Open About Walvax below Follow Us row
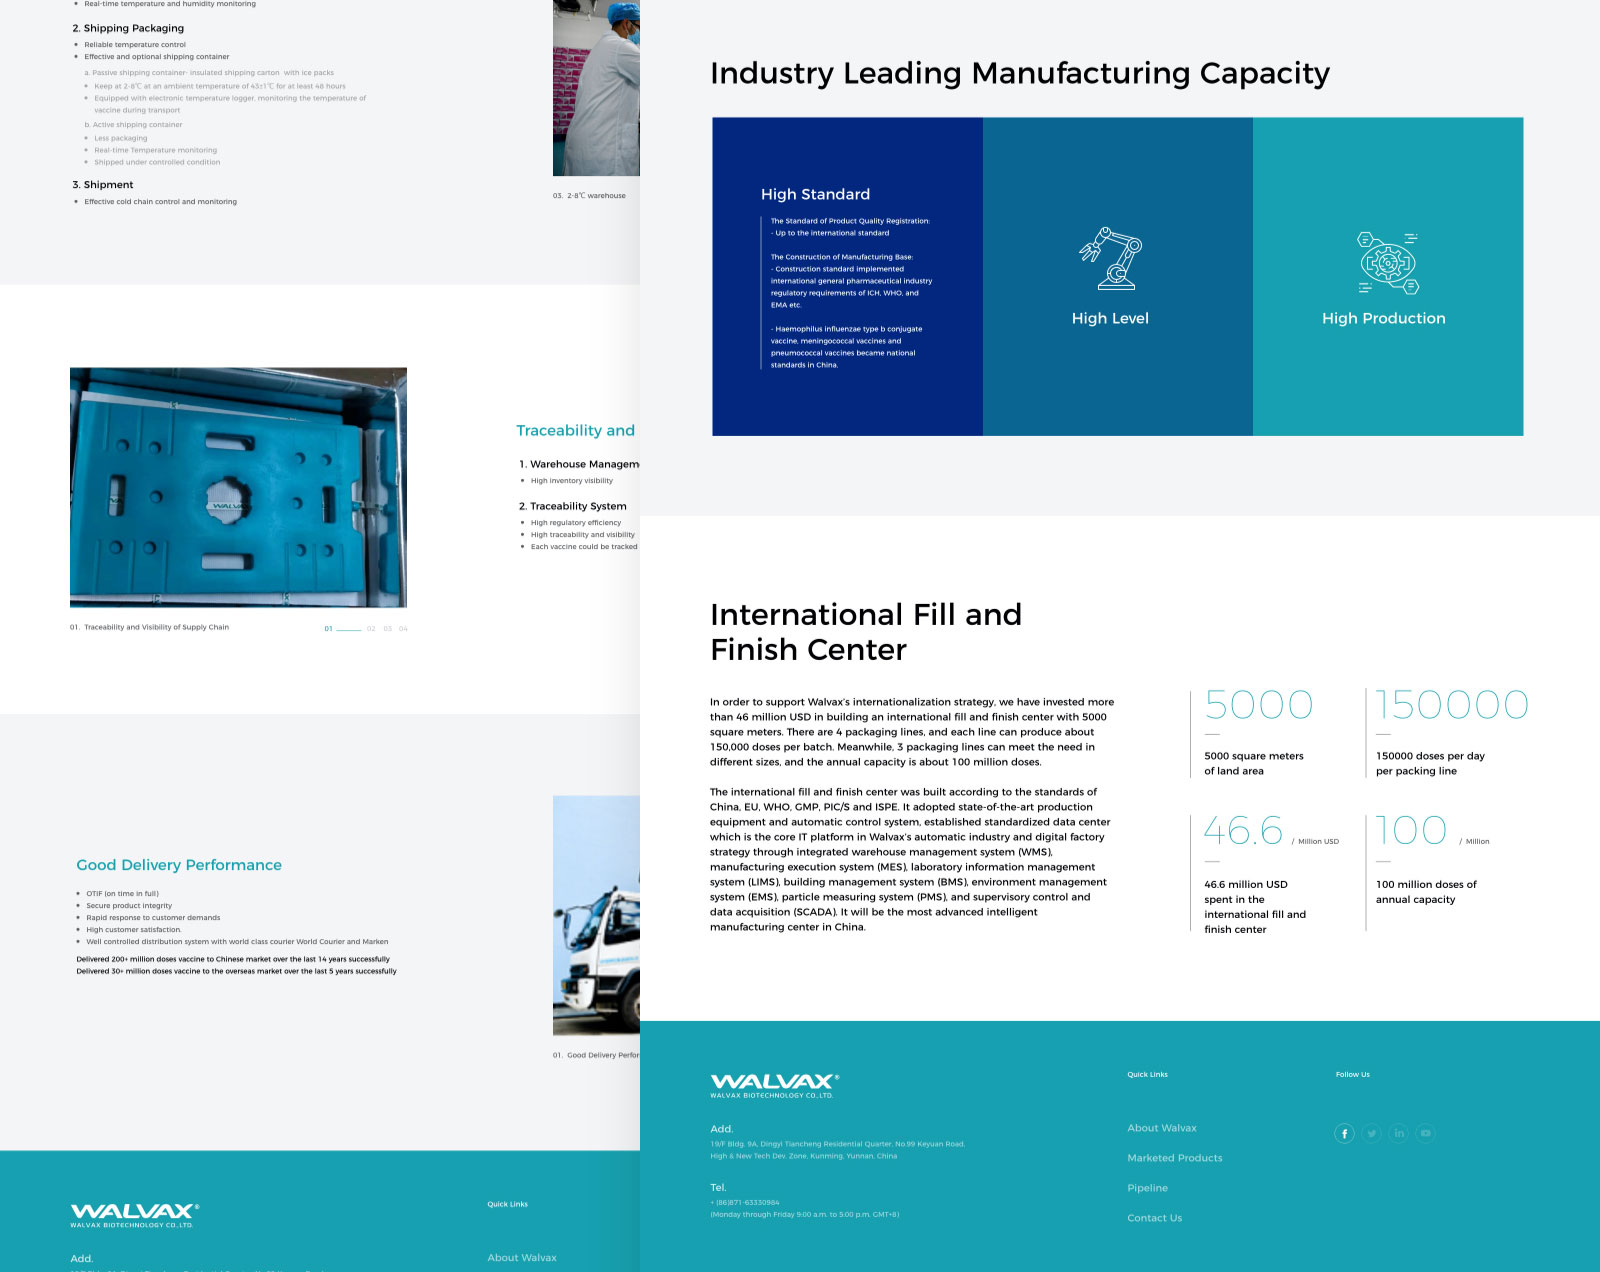This screenshot has height=1272, width=1600. [1162, 1128]
